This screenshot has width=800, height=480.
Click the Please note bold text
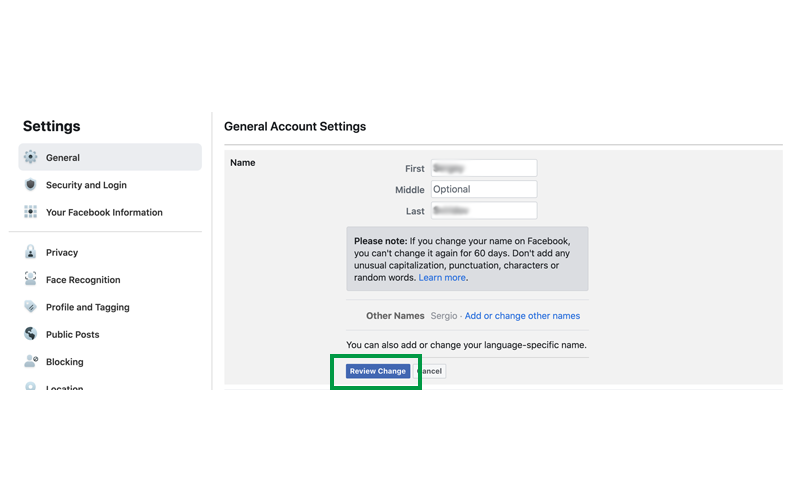pyautogui.click(x=381, y=241)
